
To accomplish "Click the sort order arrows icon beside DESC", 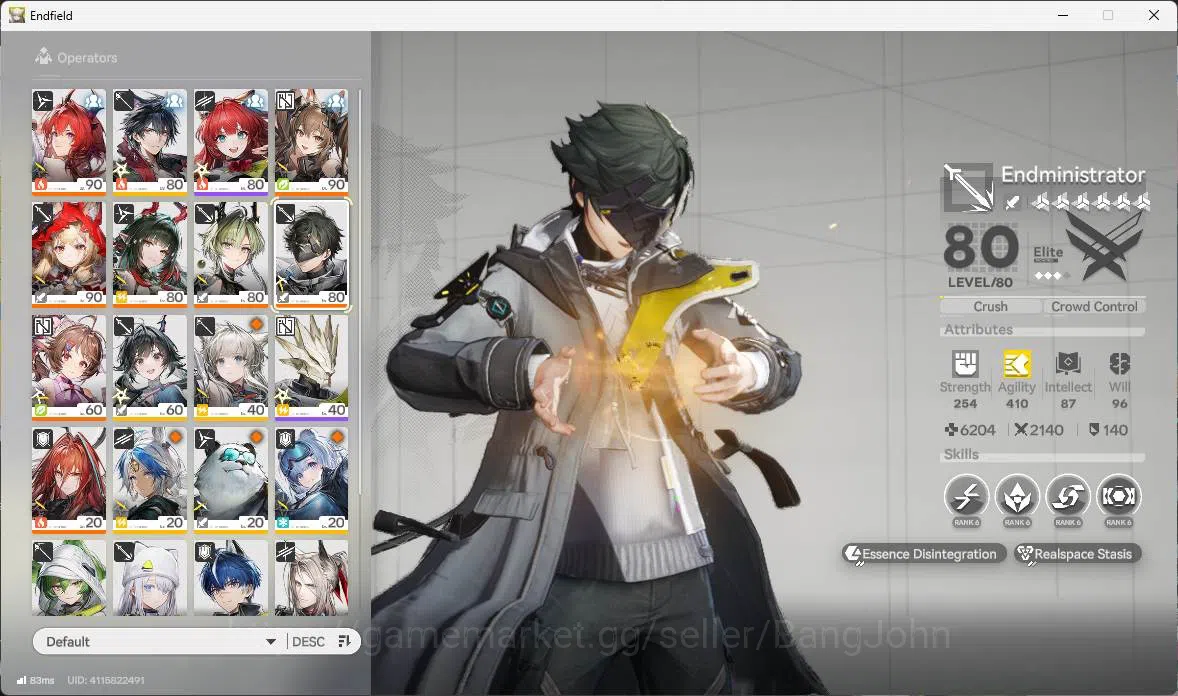I will pyautogui.click(x=345, y=641).
